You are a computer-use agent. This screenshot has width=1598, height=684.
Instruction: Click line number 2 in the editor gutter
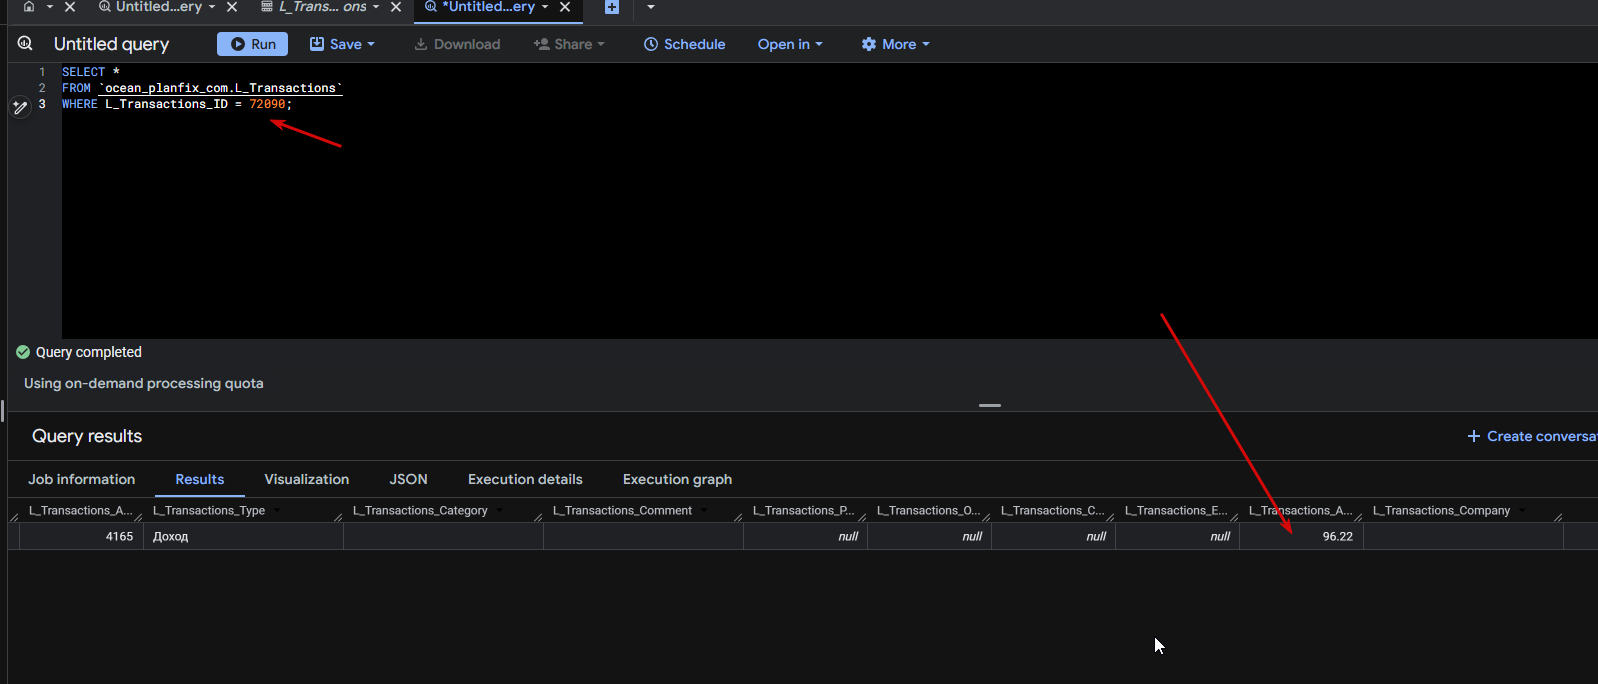[x=42, y=88]
